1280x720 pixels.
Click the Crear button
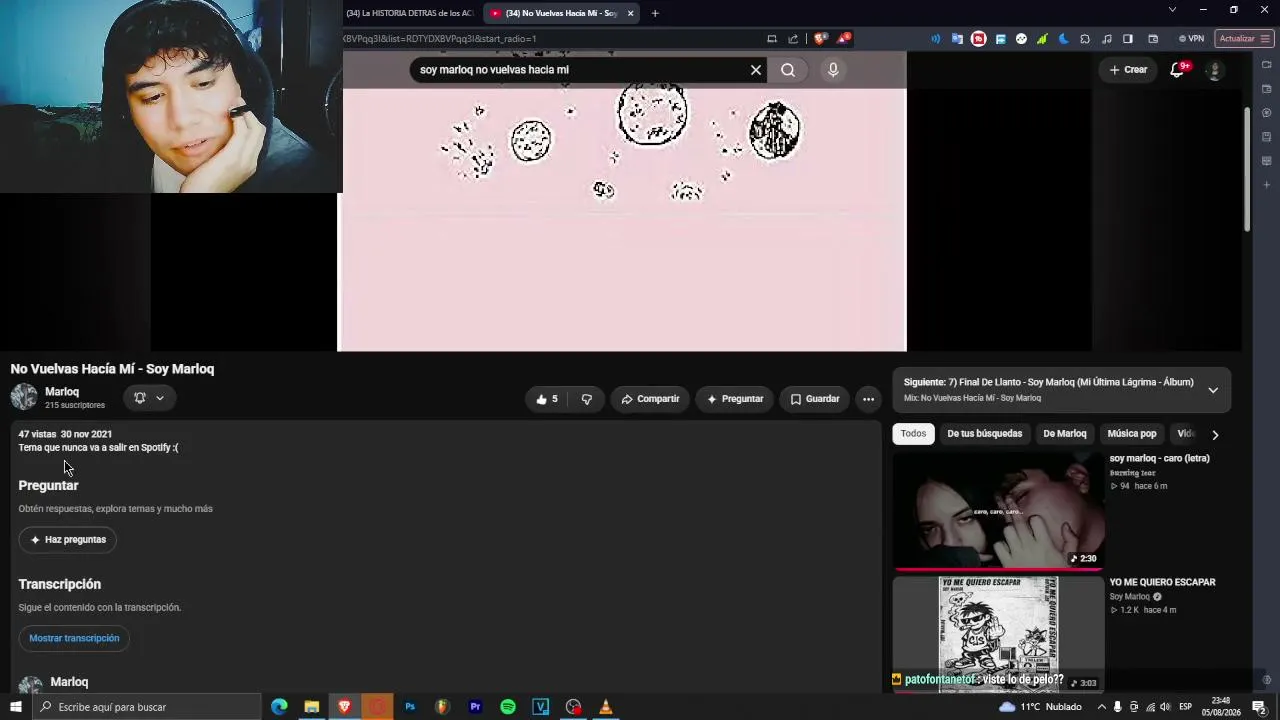(x=1128, y=70)
